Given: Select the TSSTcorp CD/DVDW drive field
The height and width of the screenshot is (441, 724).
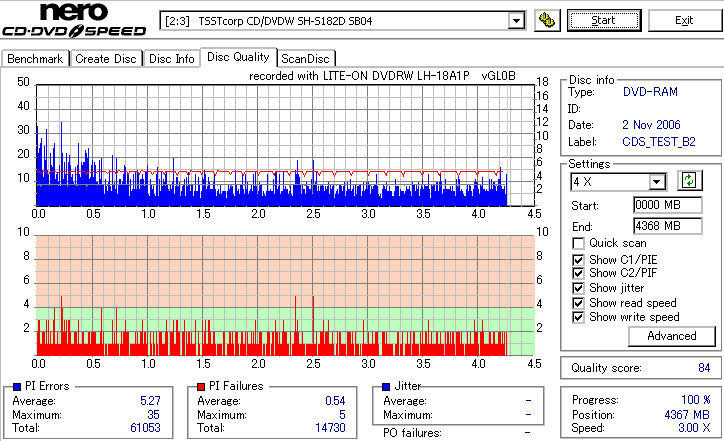Looking at the screenshot, I should click(x=343, y=21).
